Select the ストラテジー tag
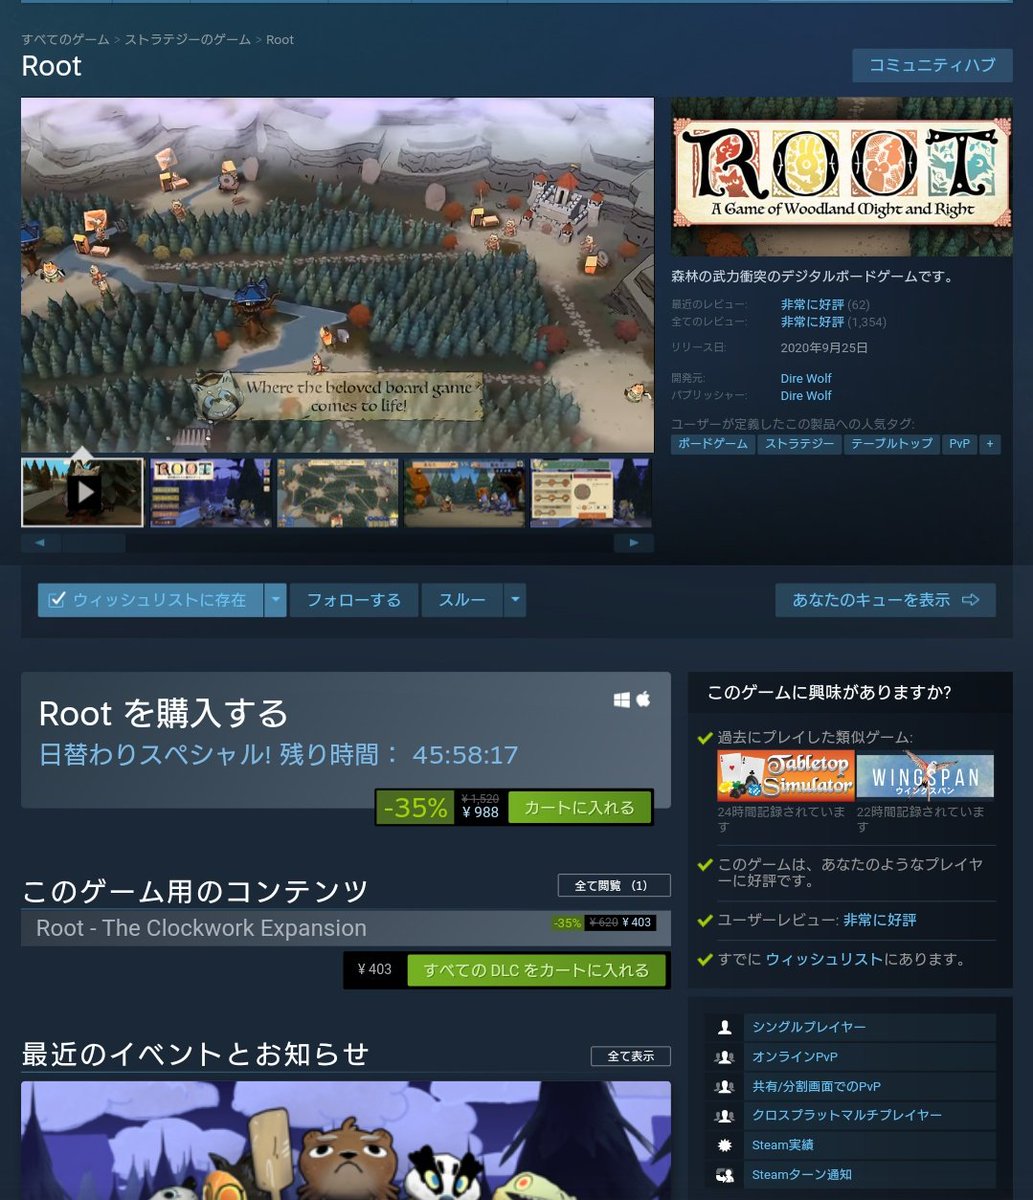 799,444
